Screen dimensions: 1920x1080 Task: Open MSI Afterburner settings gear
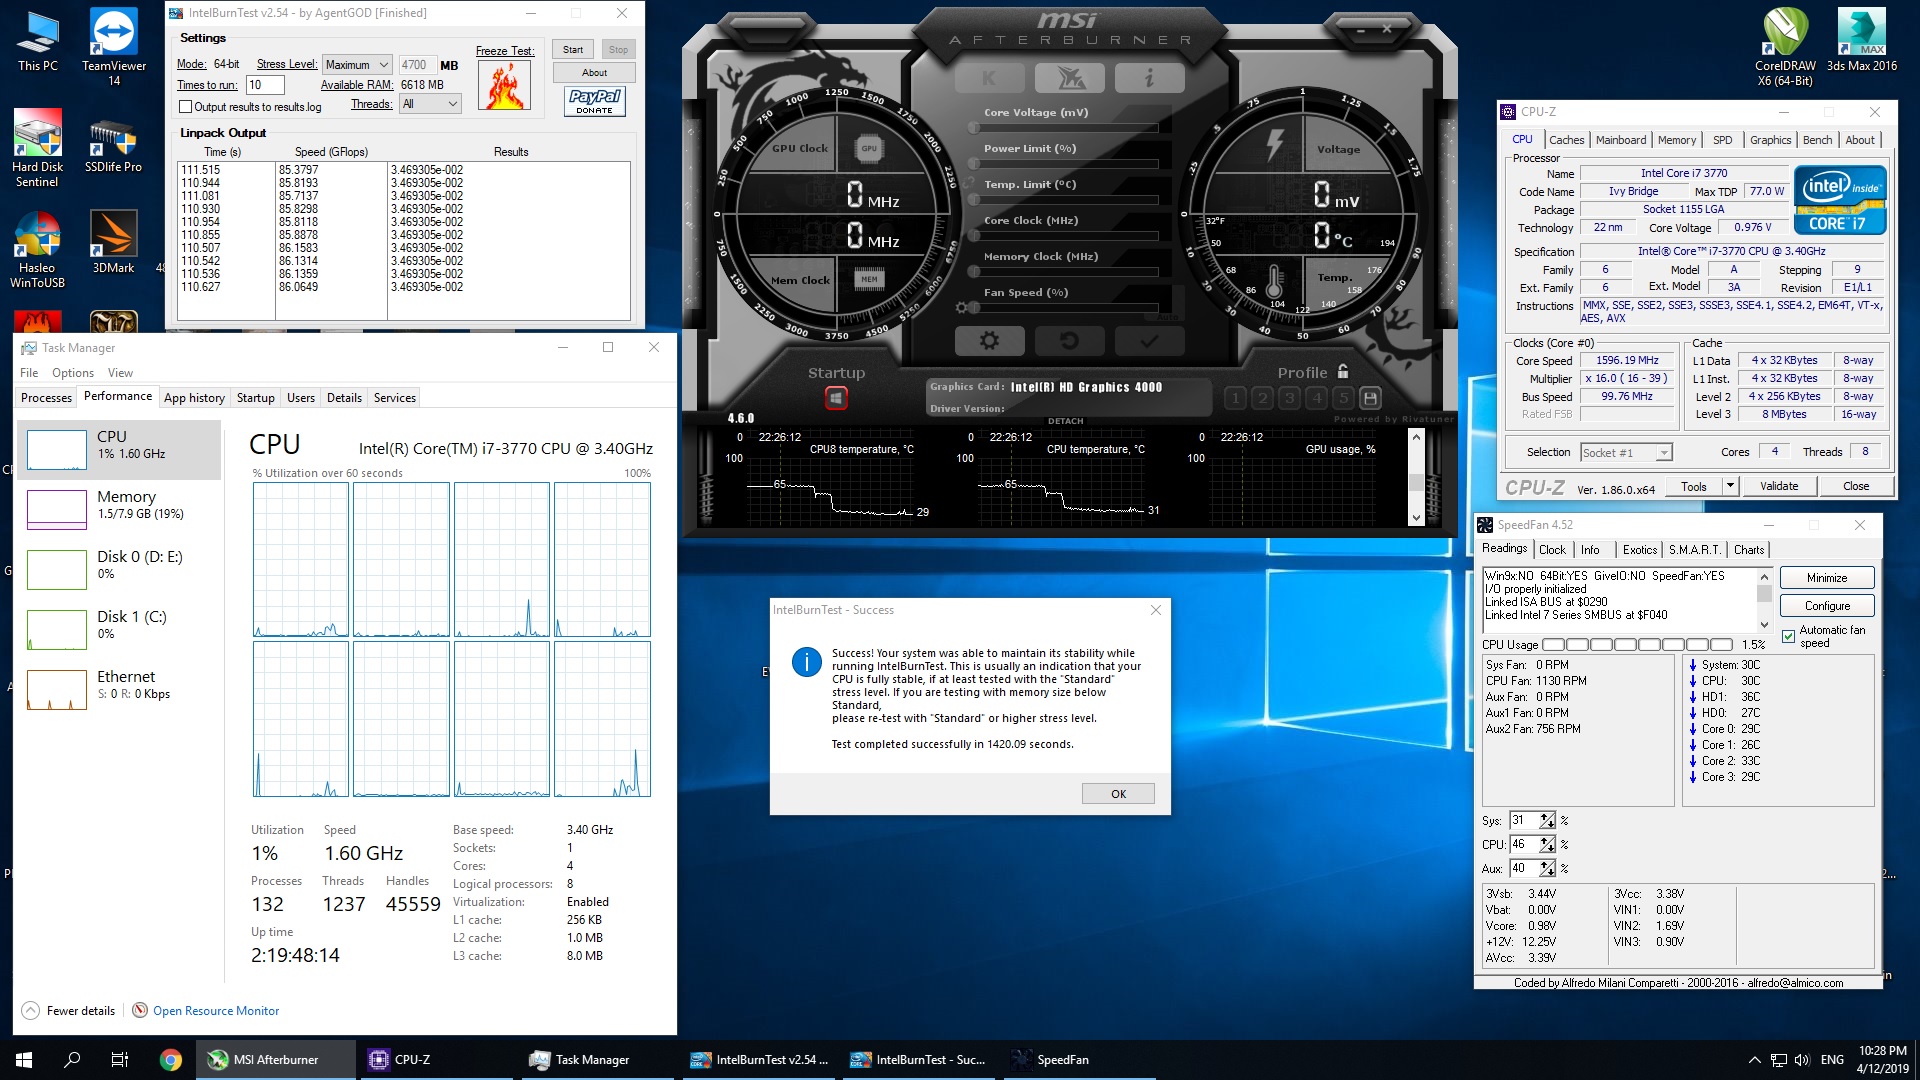click(989, 341)
